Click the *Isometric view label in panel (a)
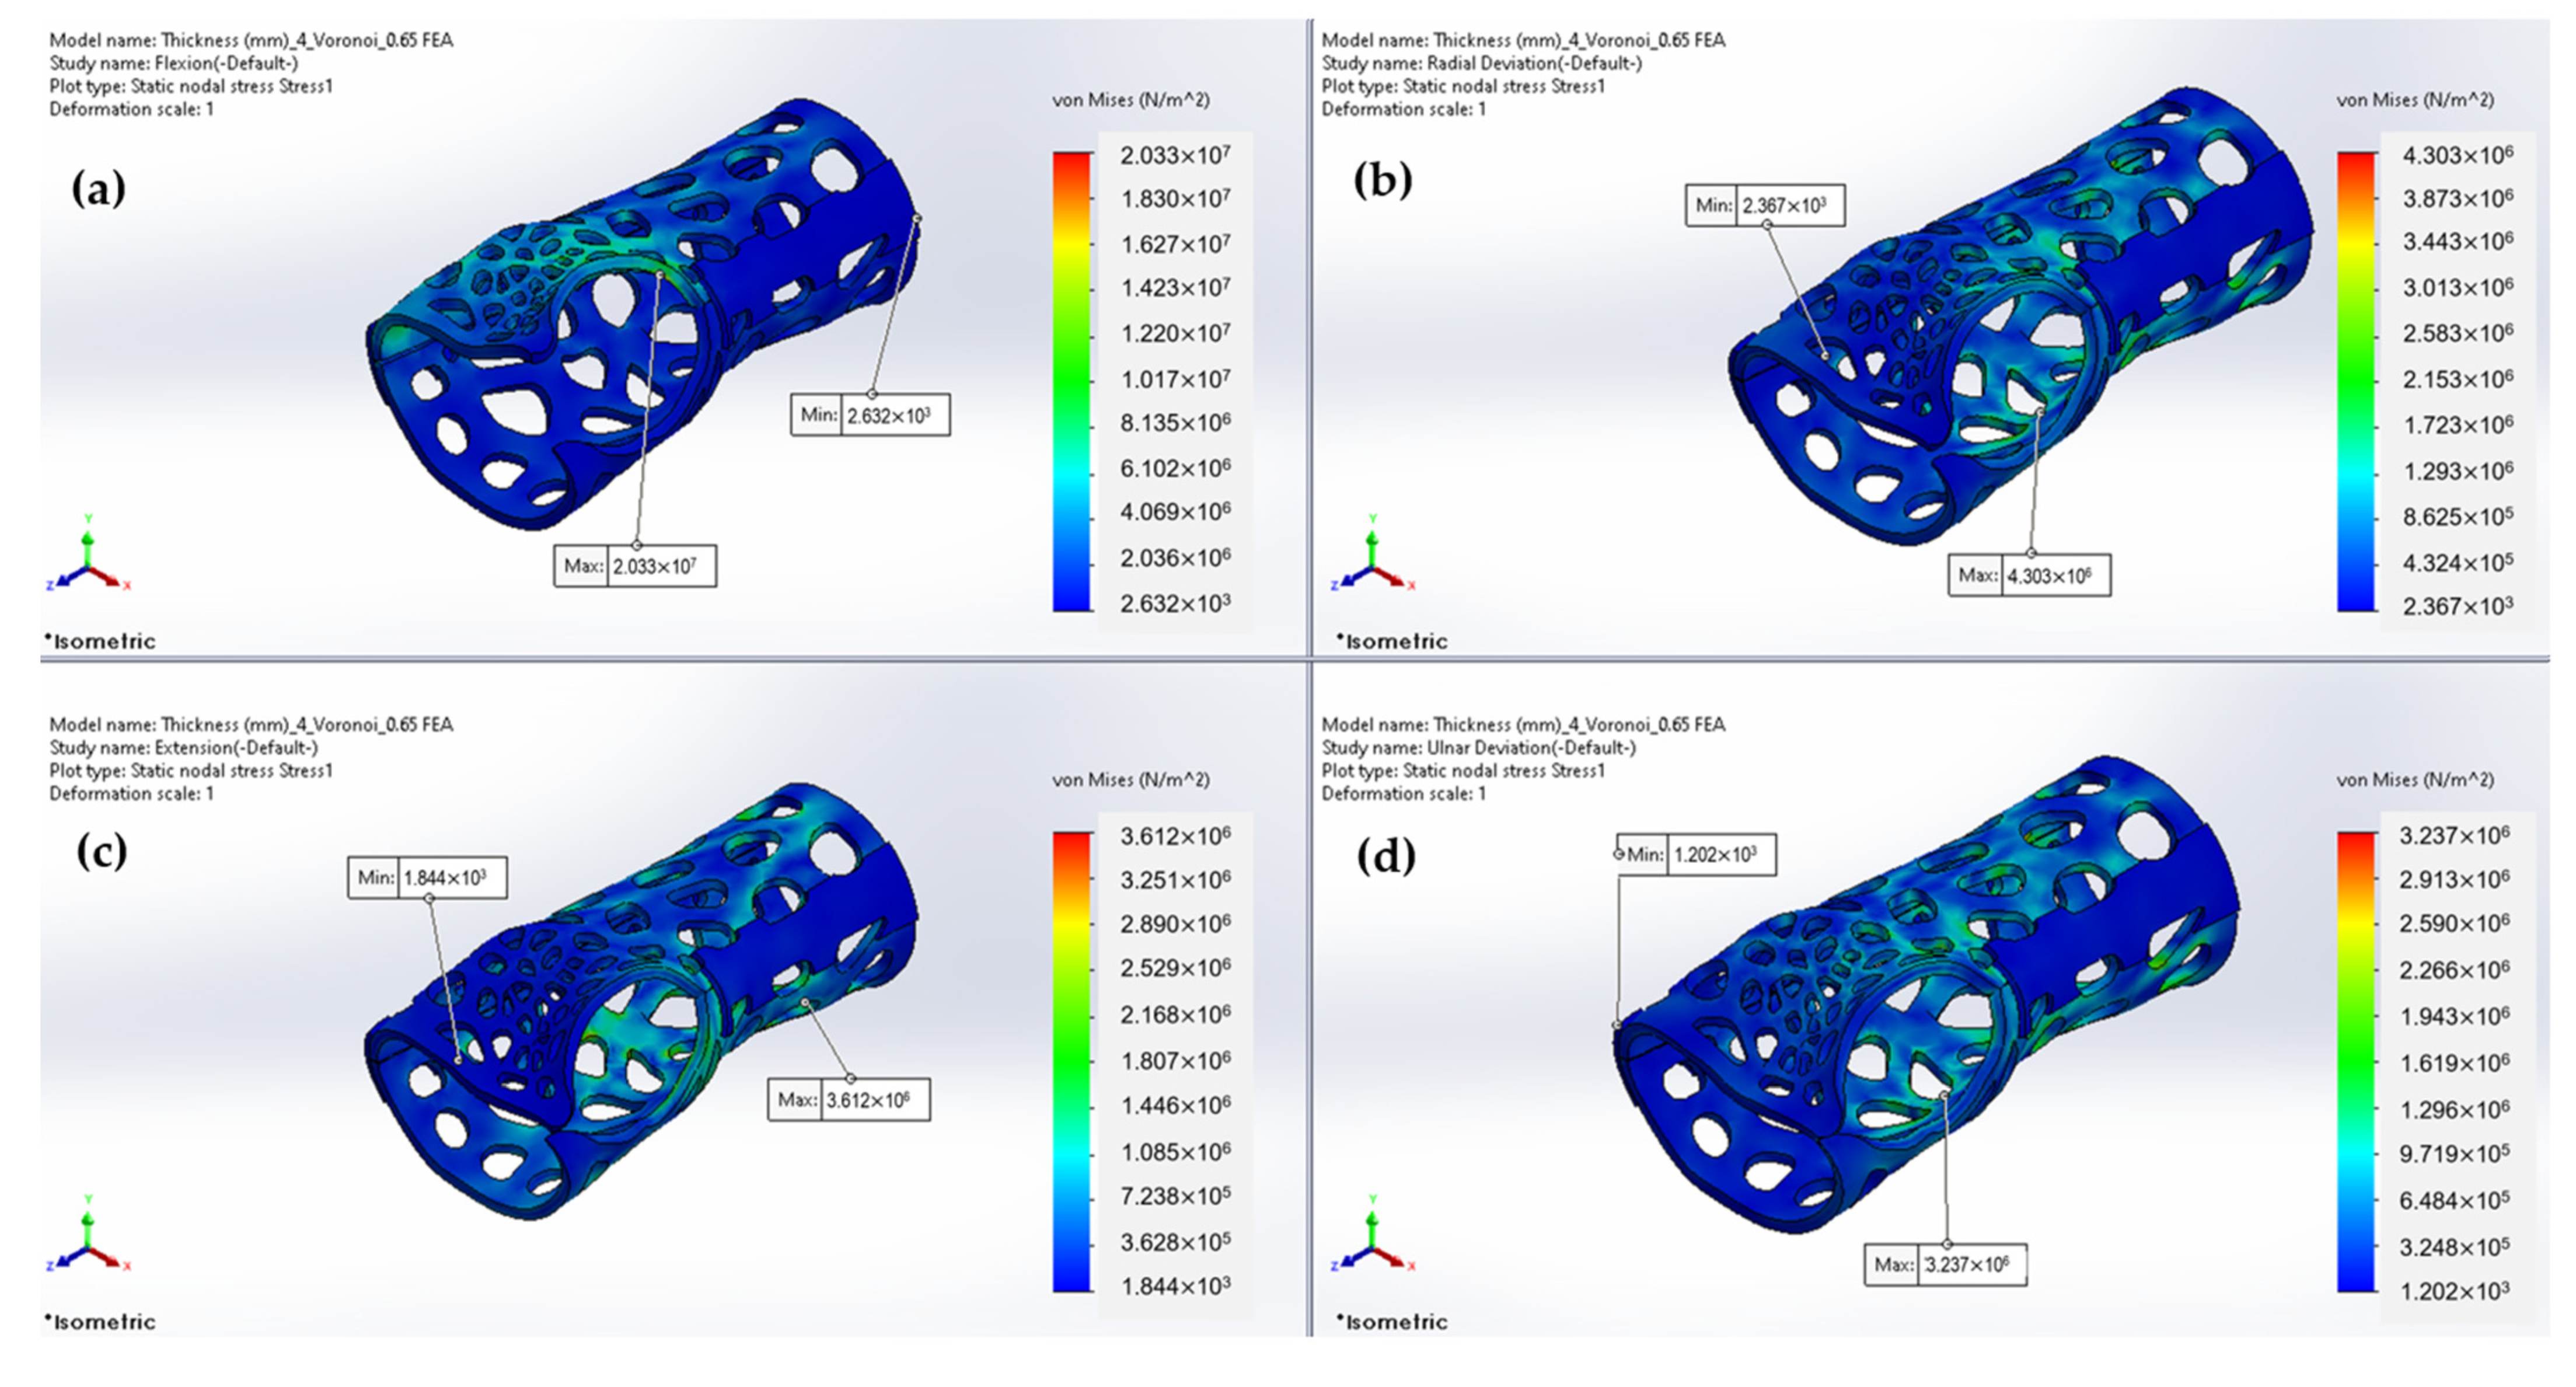The image size is (2576, 1387). click(x=100, y=641)
